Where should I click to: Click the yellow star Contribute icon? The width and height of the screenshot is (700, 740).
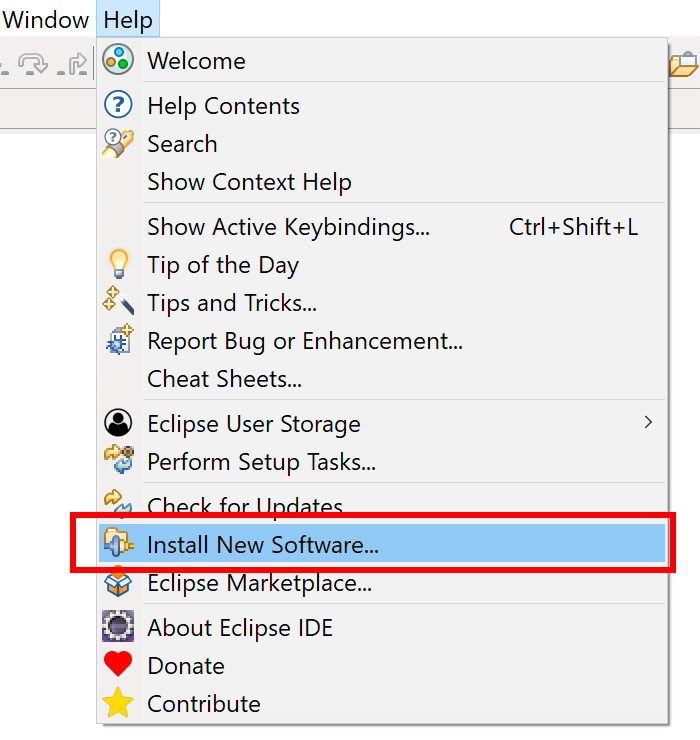(118, 702)
